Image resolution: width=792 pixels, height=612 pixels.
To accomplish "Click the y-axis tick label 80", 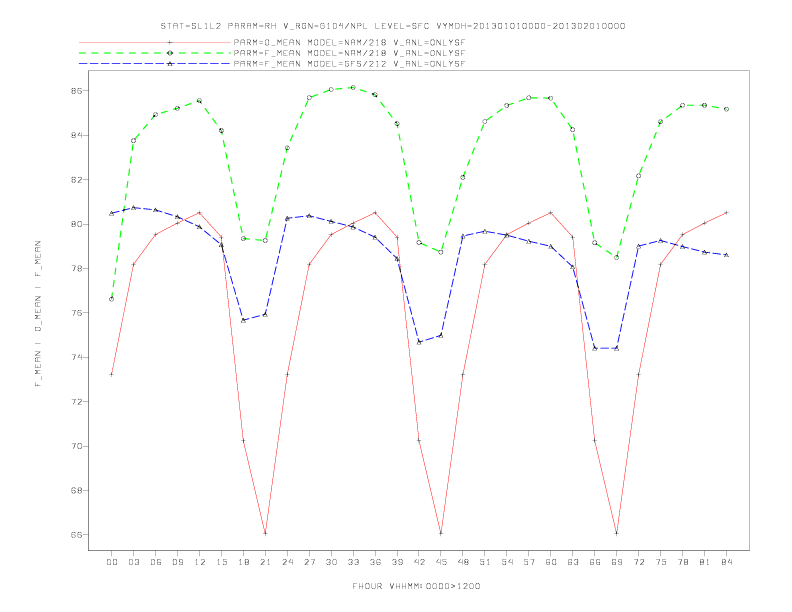I will [x=77, y=224].
